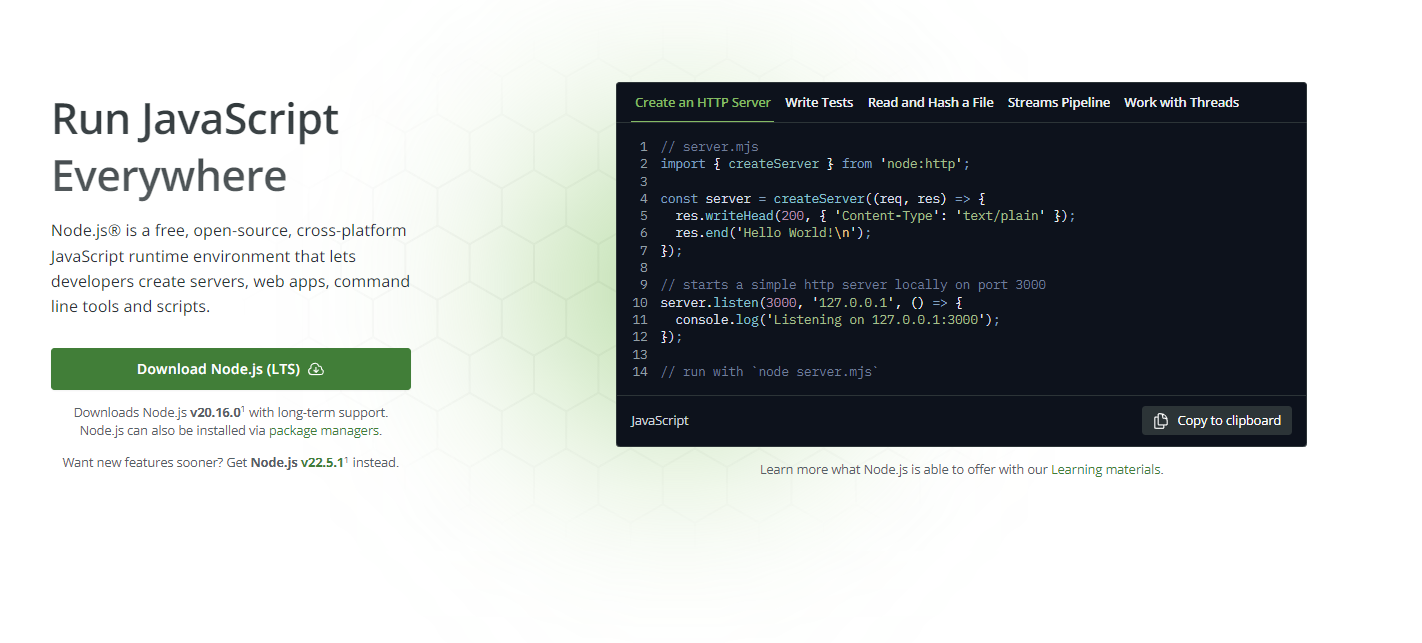Click the Download Node.js (LTS) button
The height and width of the screenshot is (643, 1422).
point(231,369)
